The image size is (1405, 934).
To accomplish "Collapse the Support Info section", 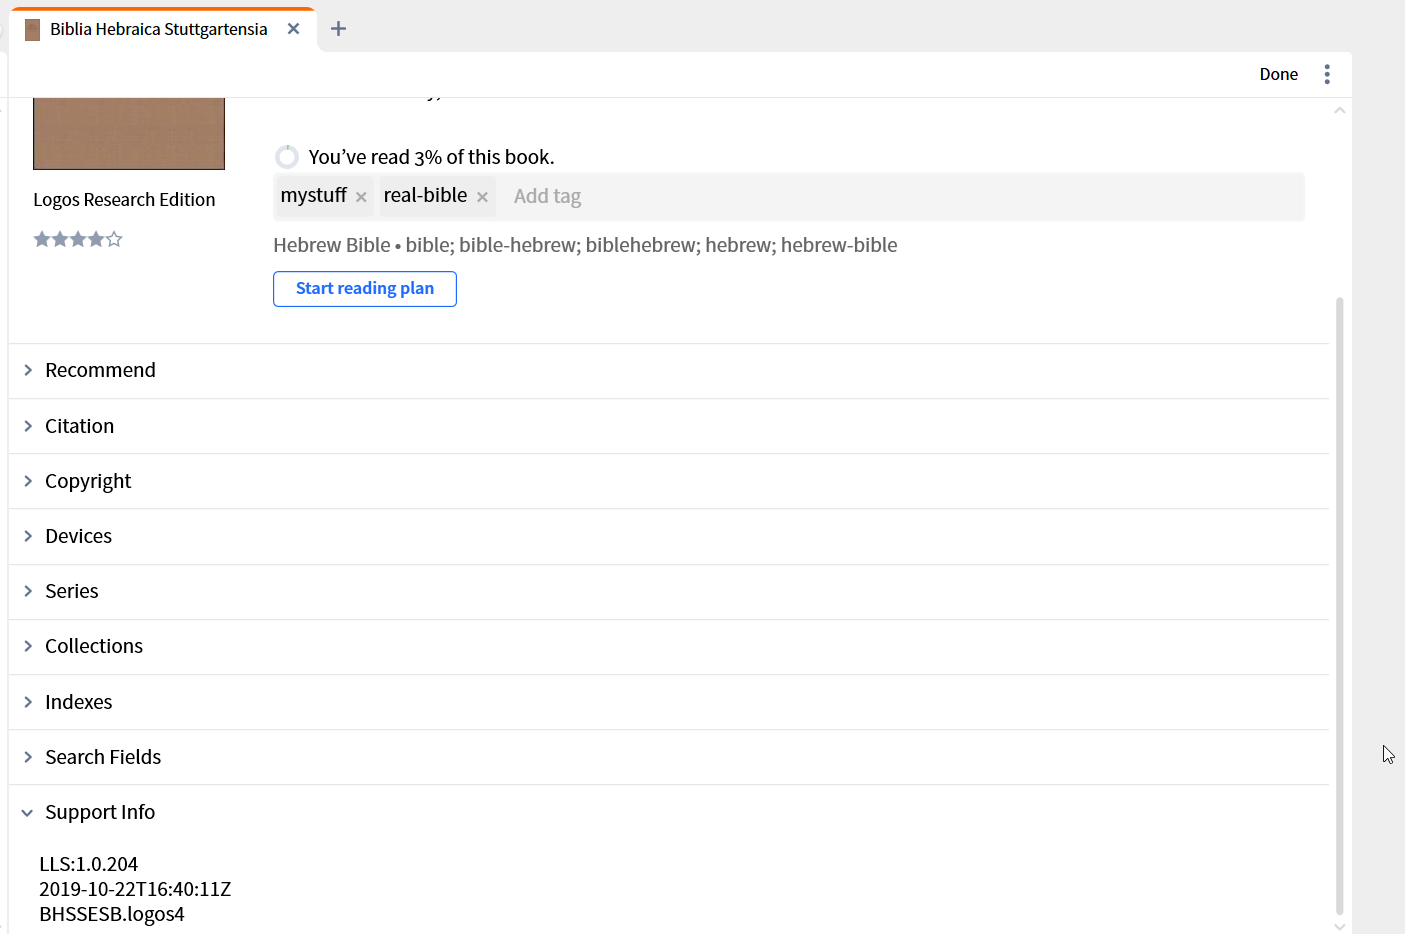I will coord(668,812).
